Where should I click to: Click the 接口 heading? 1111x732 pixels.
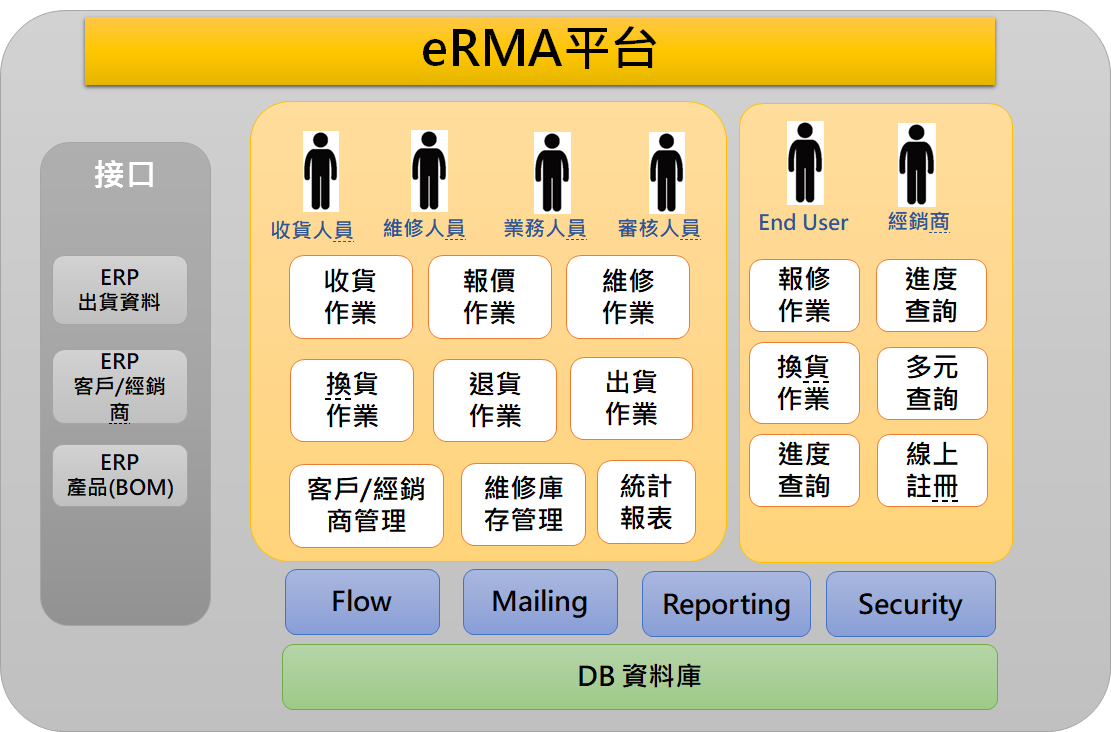pos(125,174)
